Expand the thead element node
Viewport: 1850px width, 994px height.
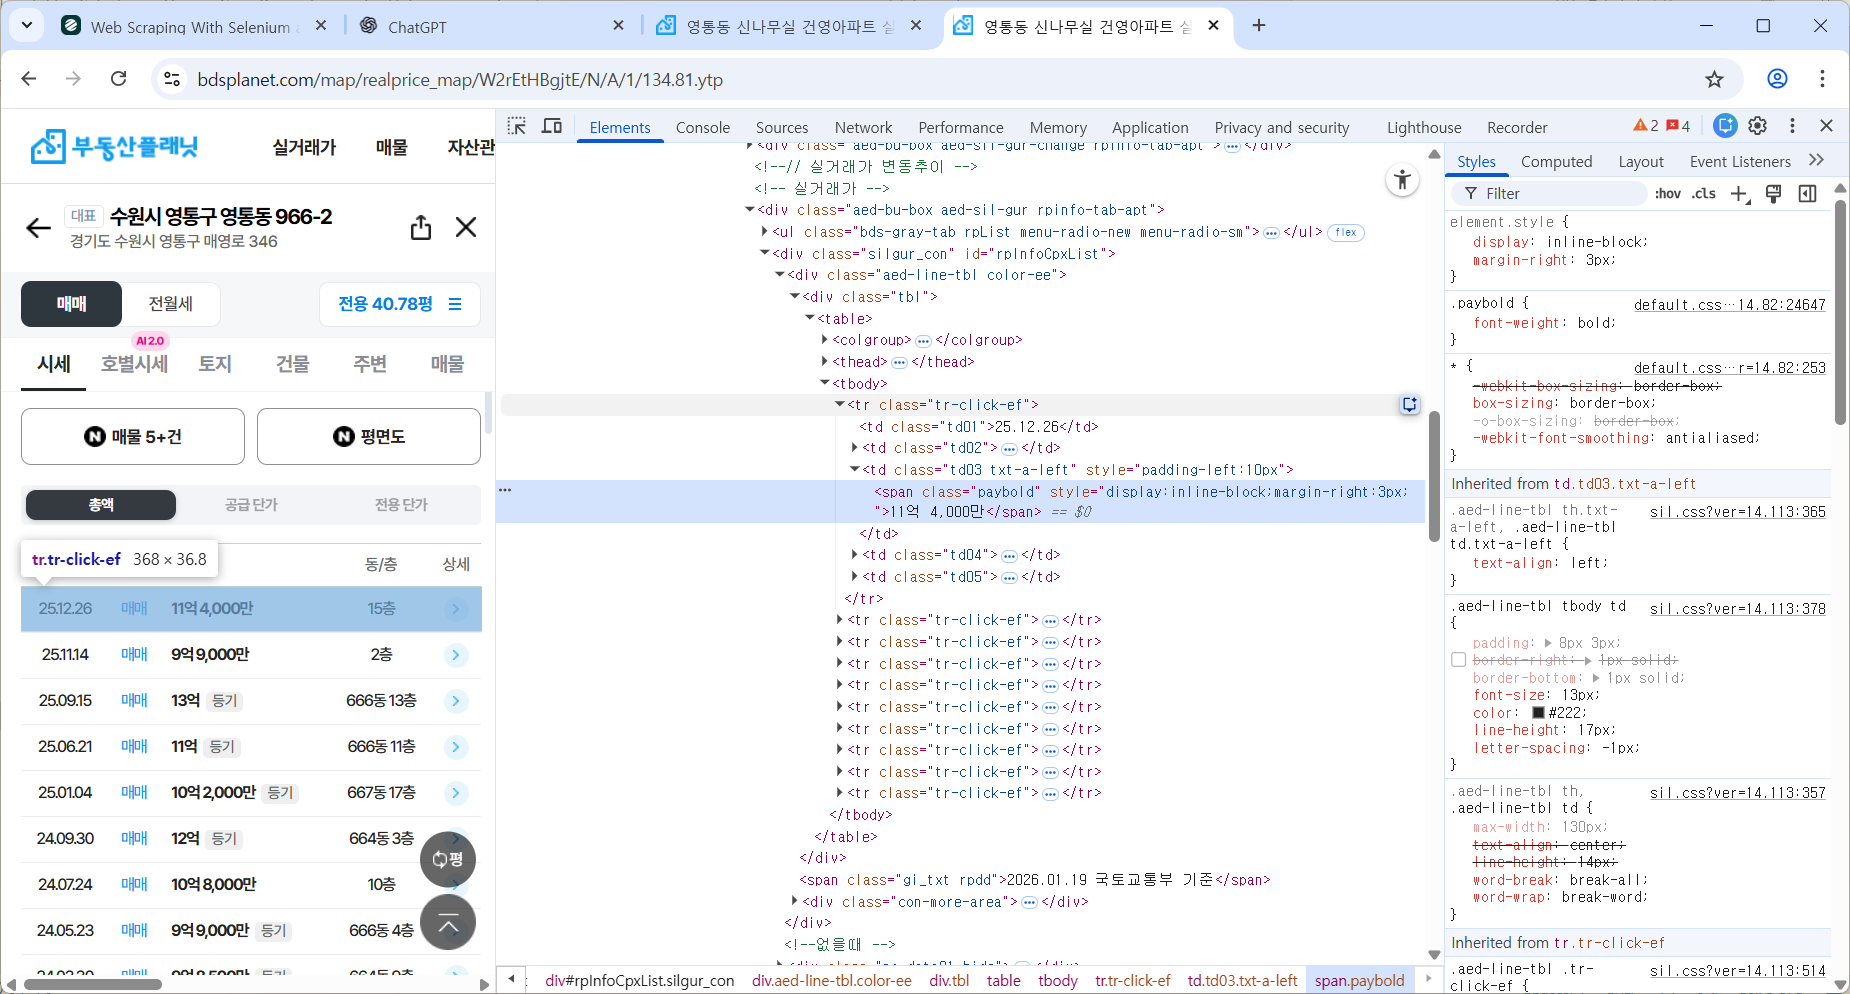(825, 362)
